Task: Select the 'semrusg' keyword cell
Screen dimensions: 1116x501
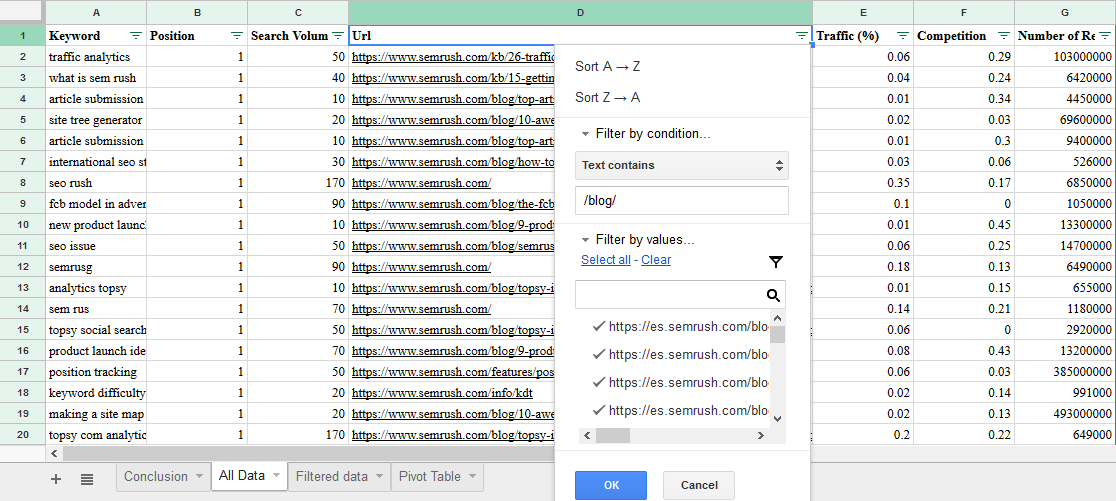Action: tap(97, 267)
